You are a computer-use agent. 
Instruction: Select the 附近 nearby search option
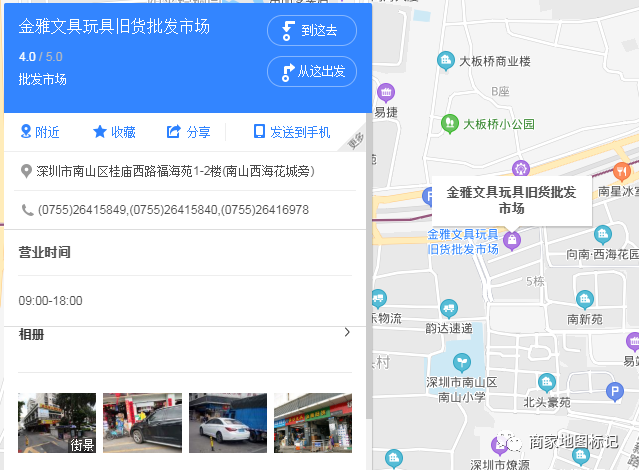coord(39,132)
